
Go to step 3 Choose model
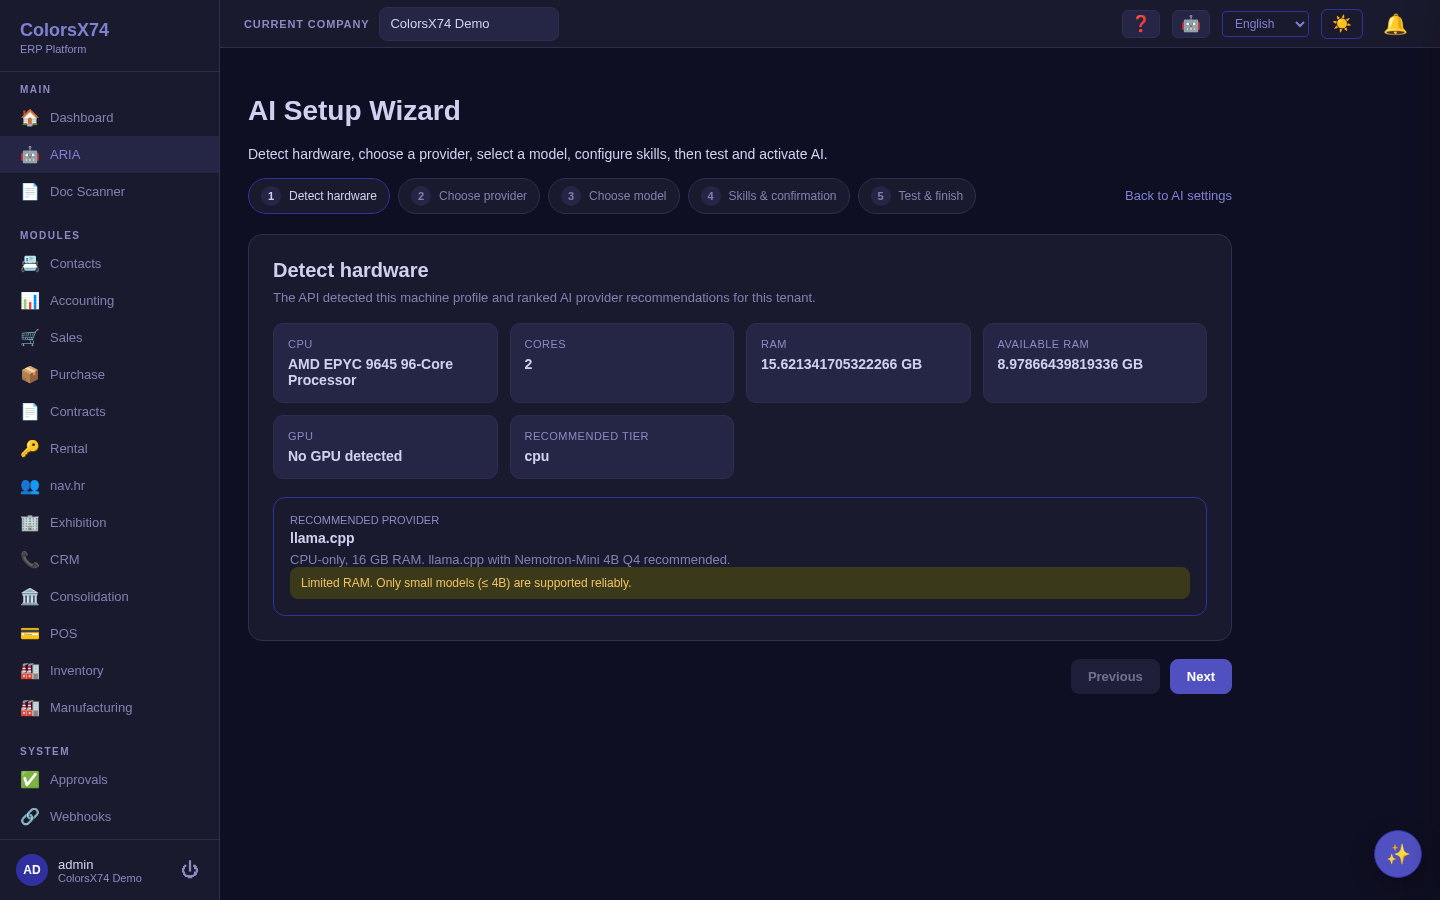(614, 196)
